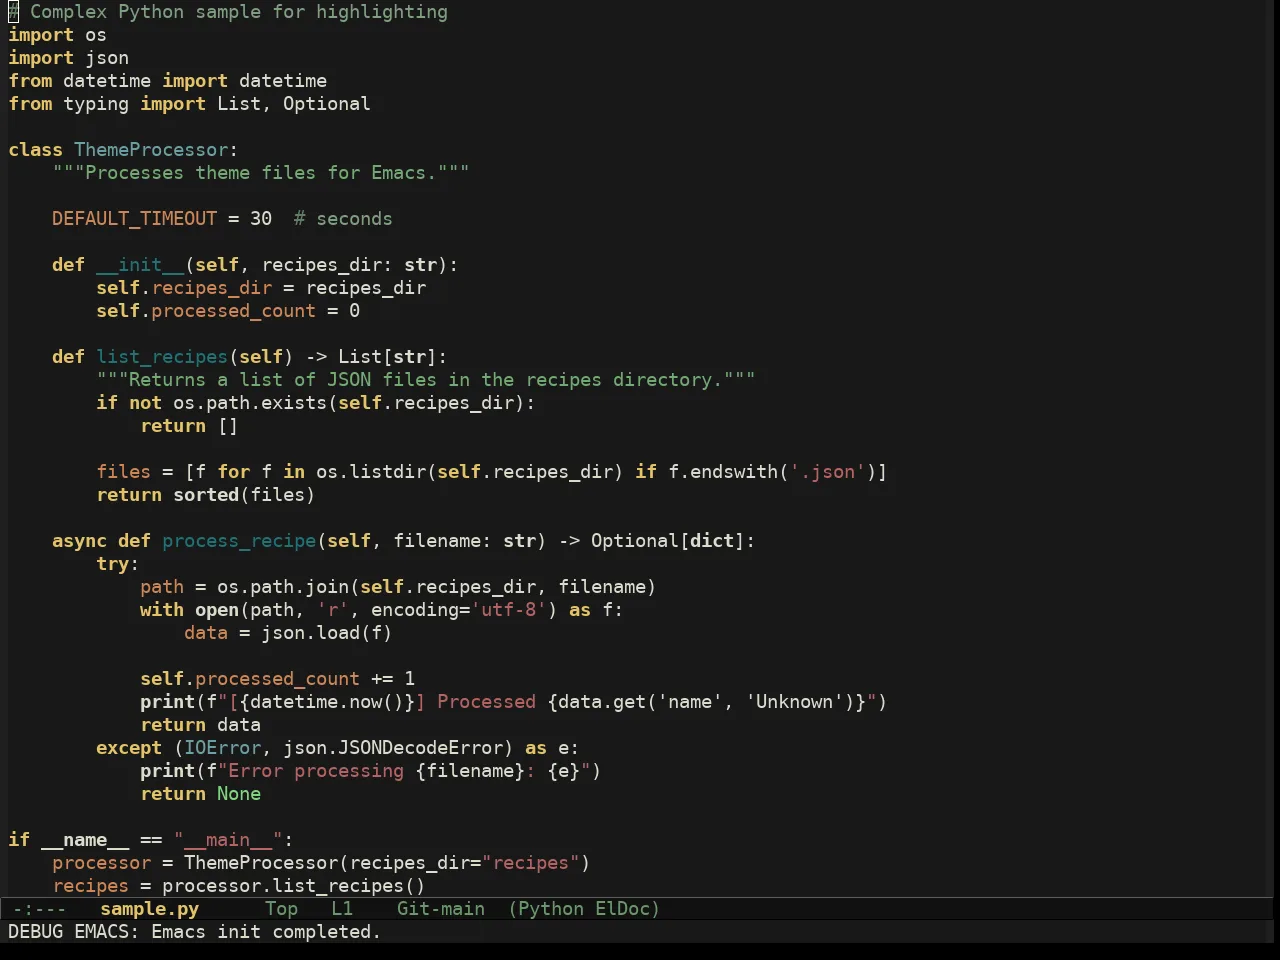Click the -:--- buffer status indicator
This screenshot has height=960, width=1280.
(39, 909)
